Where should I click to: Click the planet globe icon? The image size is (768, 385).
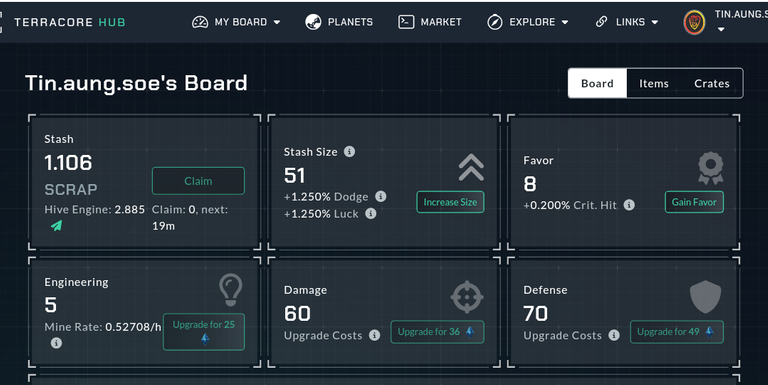(313, 22)
